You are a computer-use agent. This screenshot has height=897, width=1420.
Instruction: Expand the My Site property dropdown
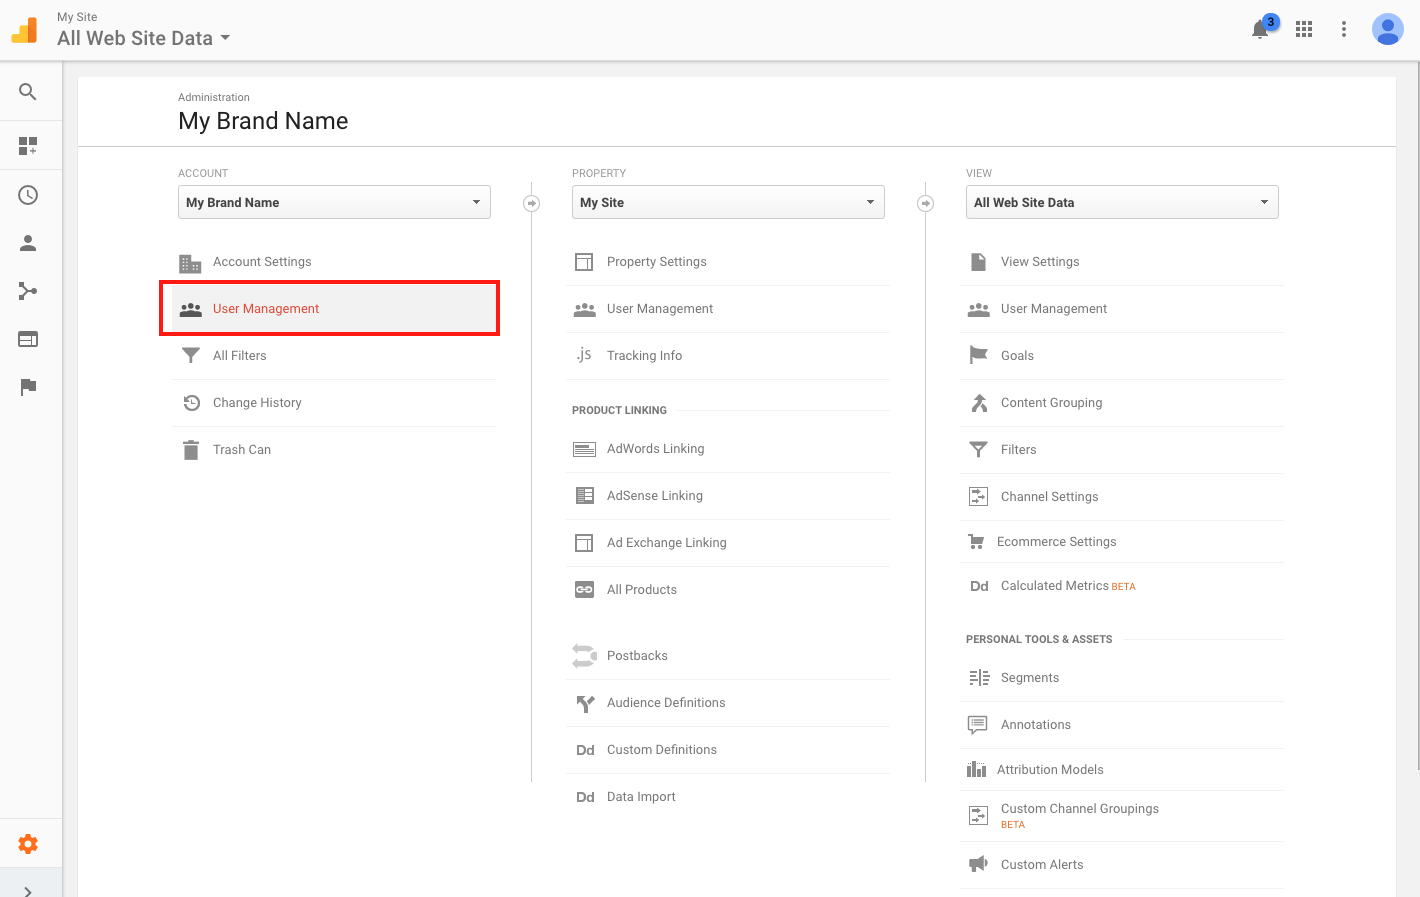pyautogui.click(x=728, y=202)
